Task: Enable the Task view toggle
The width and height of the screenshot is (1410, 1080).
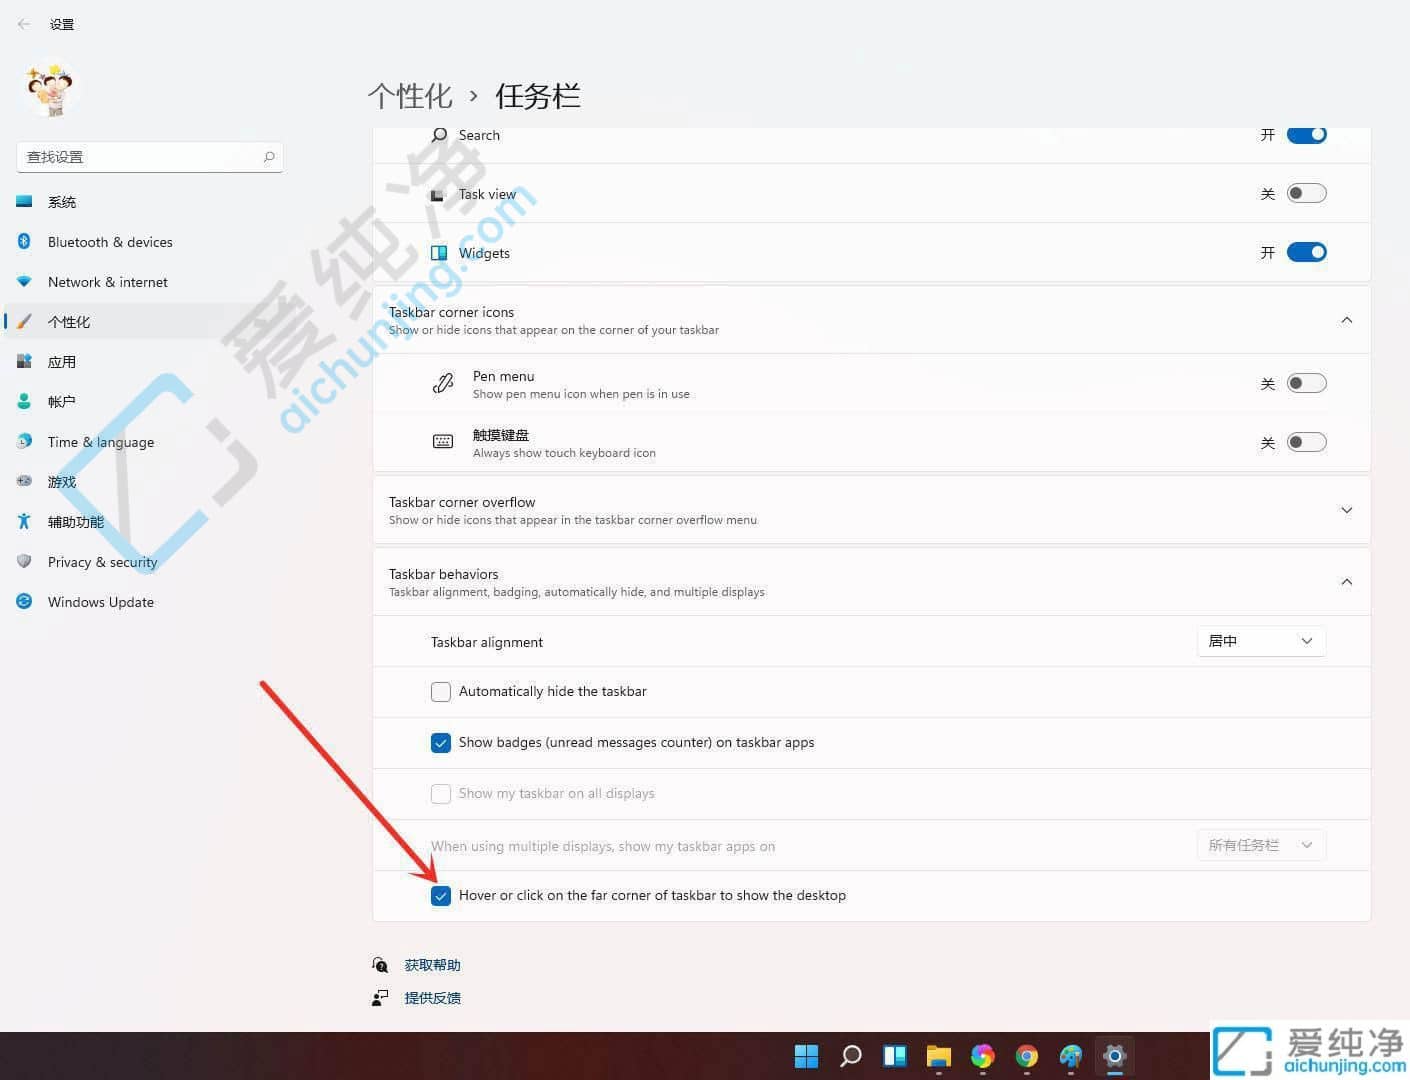Action: (x=1306, y=192)
